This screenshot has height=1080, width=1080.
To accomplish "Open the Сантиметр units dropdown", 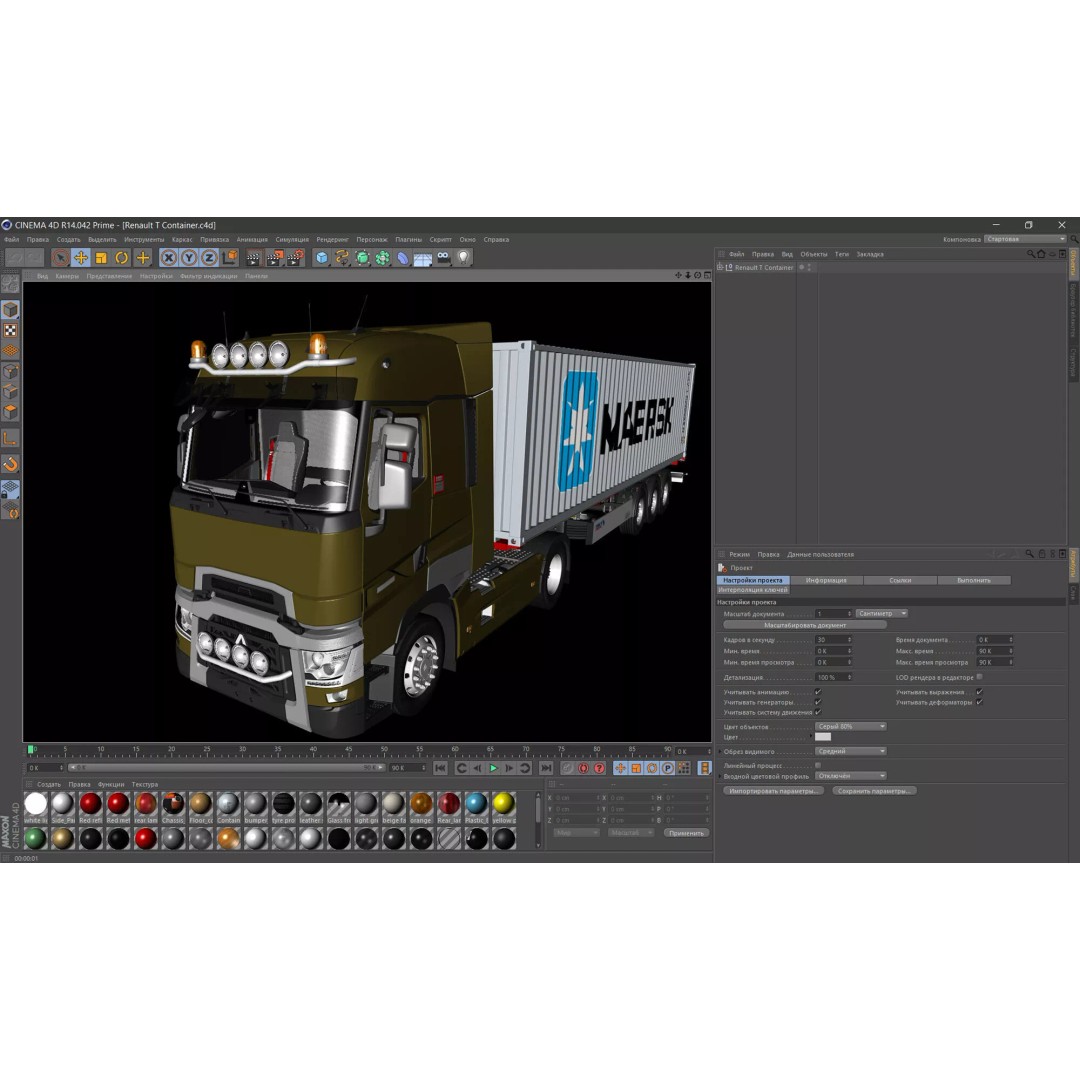I will [x=882, y=613].
